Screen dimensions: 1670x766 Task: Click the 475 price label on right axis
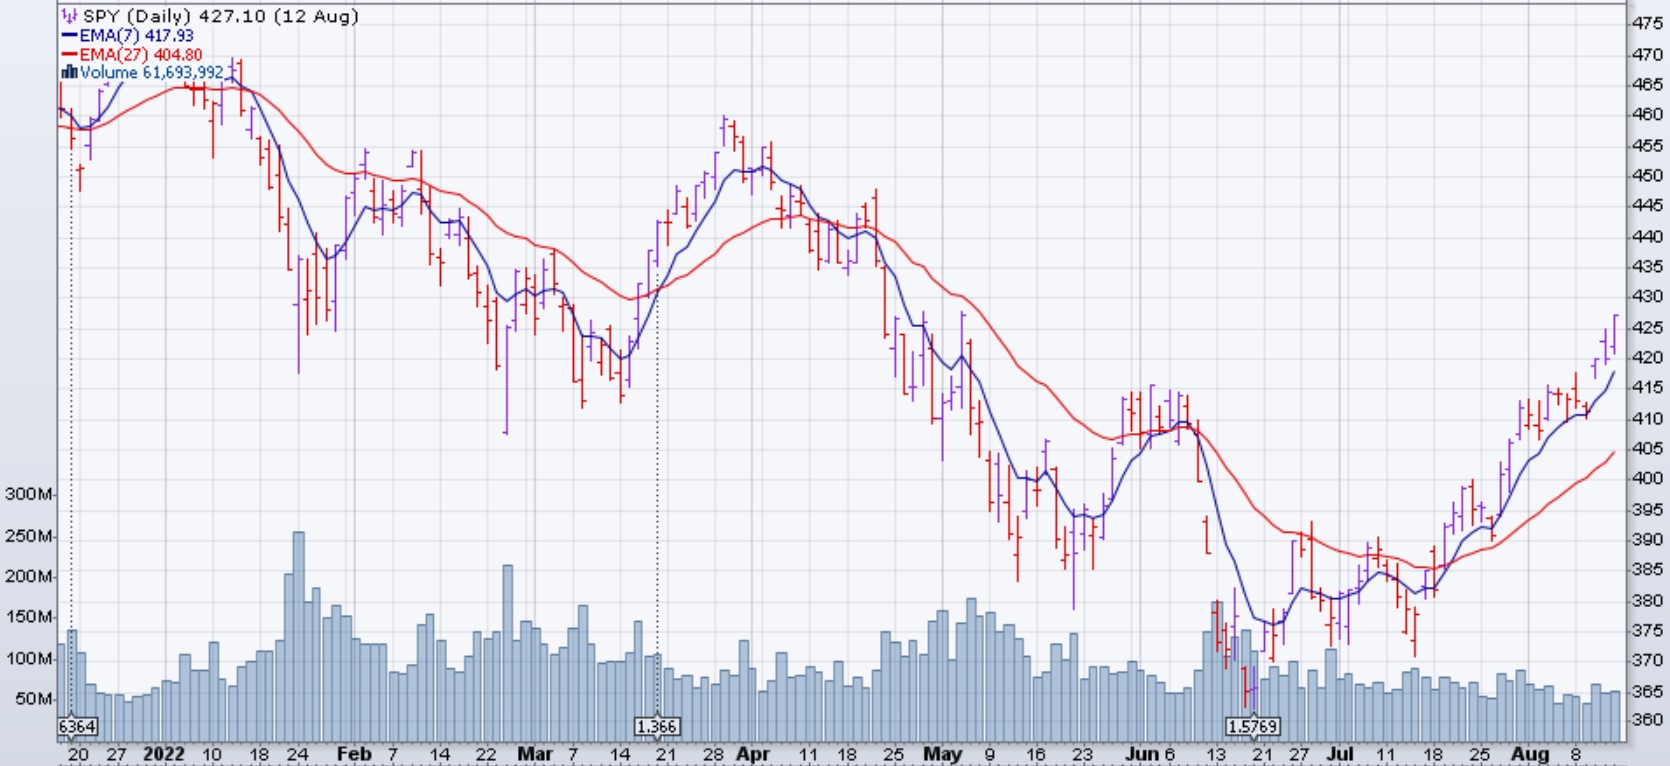pos(1647,23)
